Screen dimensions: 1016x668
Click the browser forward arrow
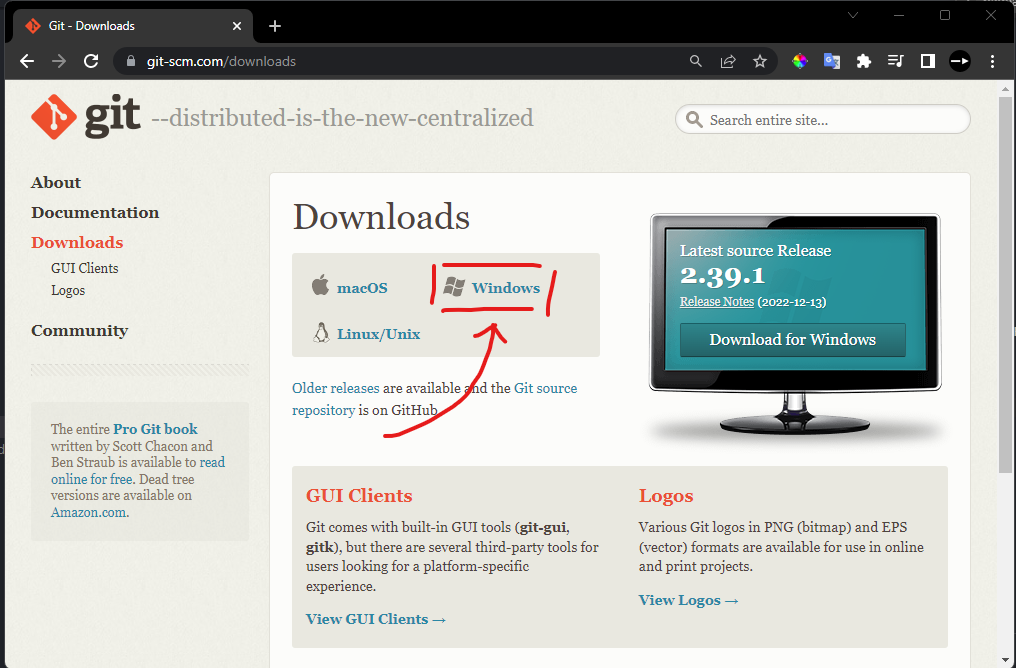tap(59, 61)
